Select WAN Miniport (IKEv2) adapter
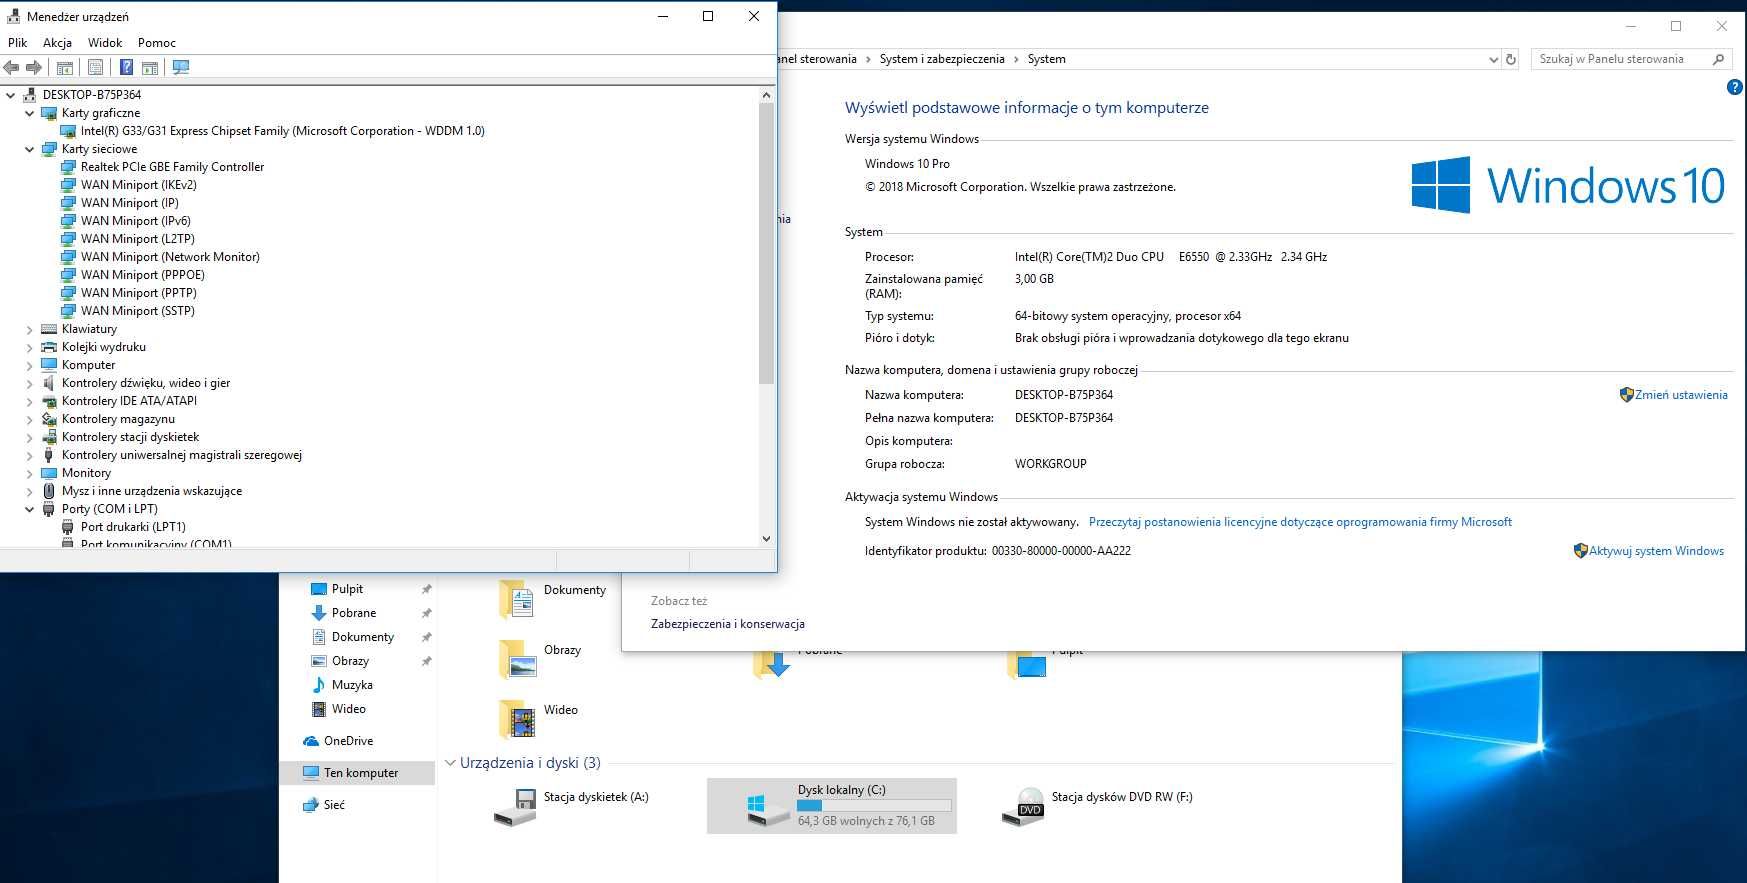 pos(138,185)
